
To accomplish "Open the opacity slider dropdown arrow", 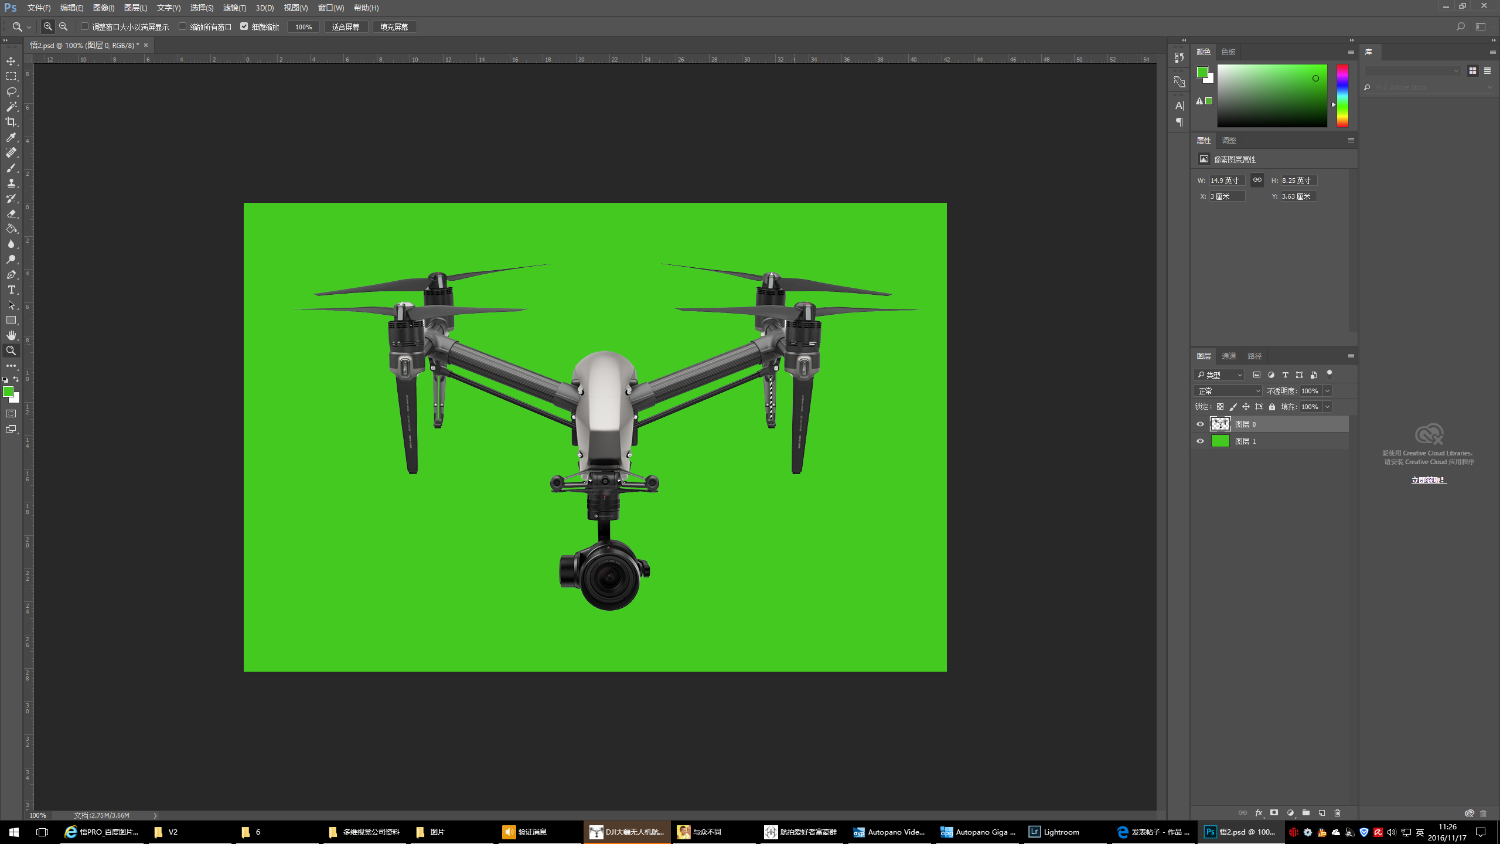I will (x=1327, y=391).
